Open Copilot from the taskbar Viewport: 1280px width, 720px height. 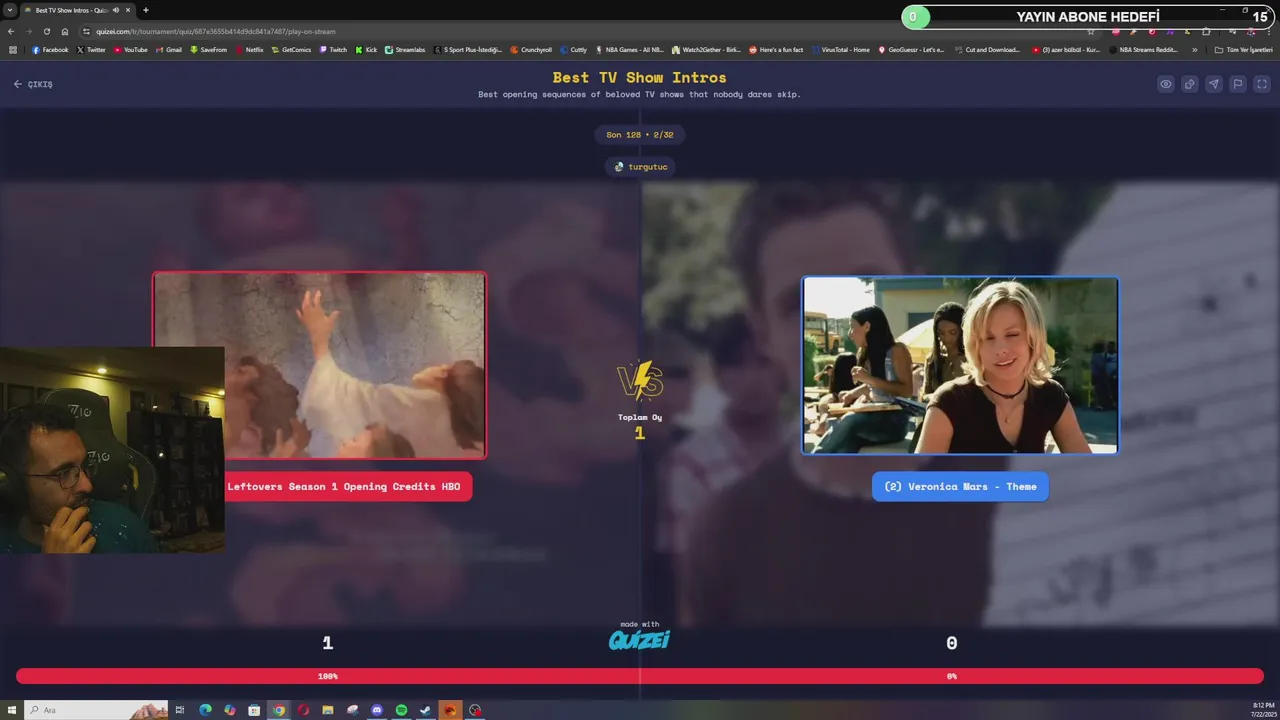point(230,710)
